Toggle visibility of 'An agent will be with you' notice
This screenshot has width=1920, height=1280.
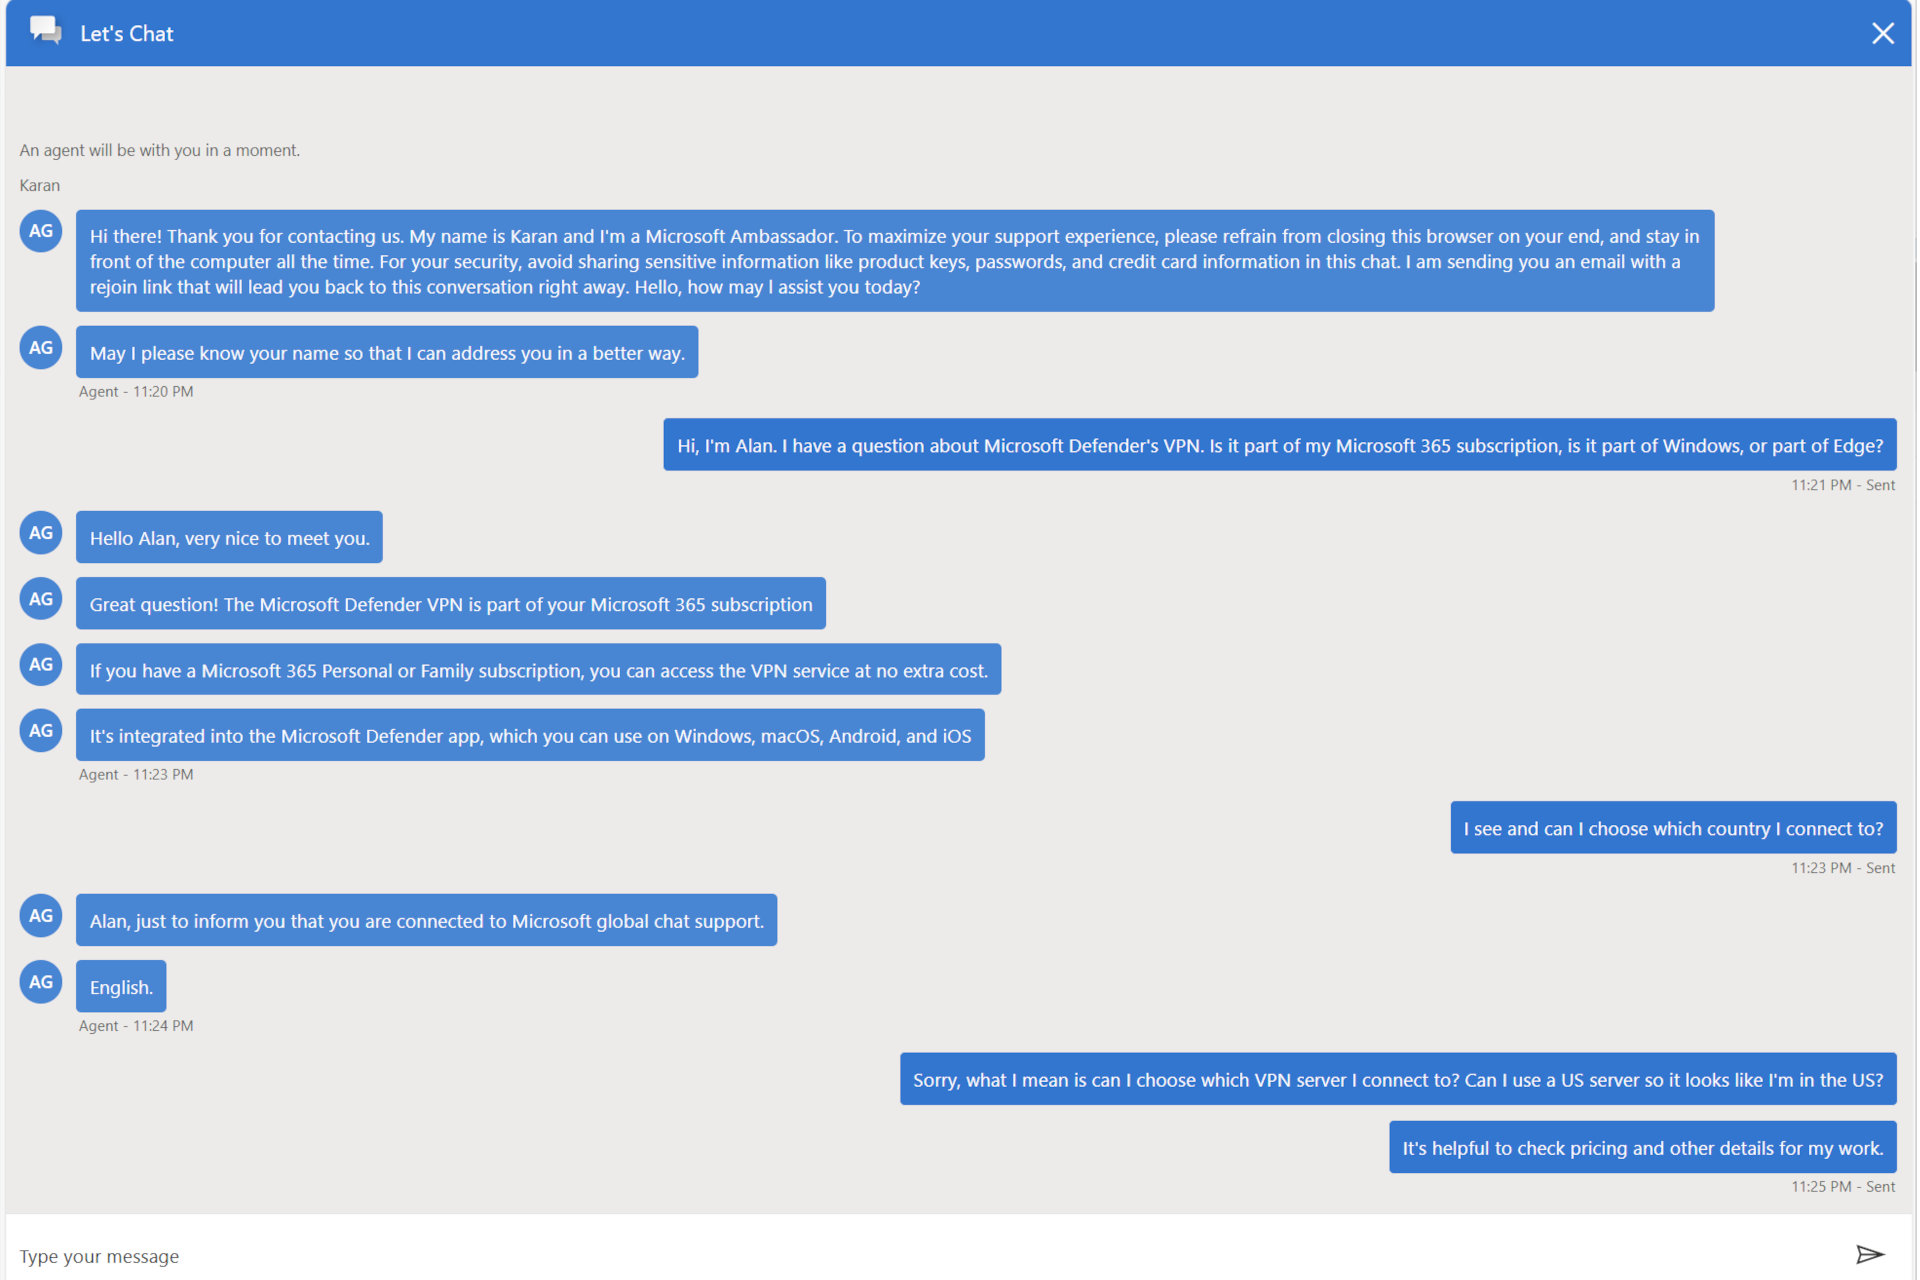[x=159, y=149]
